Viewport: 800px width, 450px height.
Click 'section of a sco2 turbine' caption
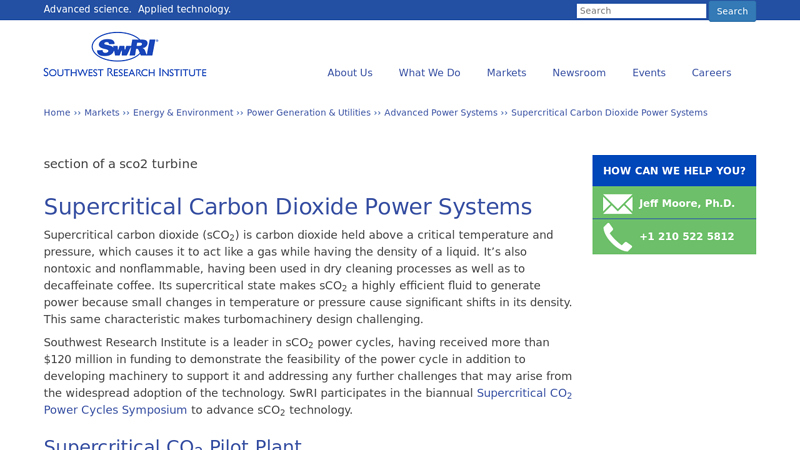[120, 164]
